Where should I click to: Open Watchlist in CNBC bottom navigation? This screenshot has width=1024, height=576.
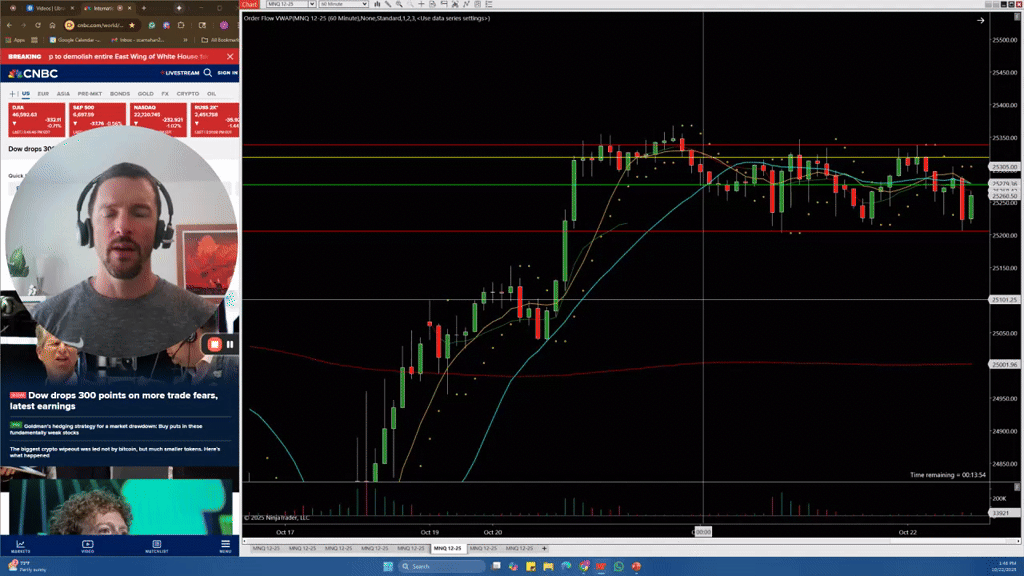click(157, 546)
